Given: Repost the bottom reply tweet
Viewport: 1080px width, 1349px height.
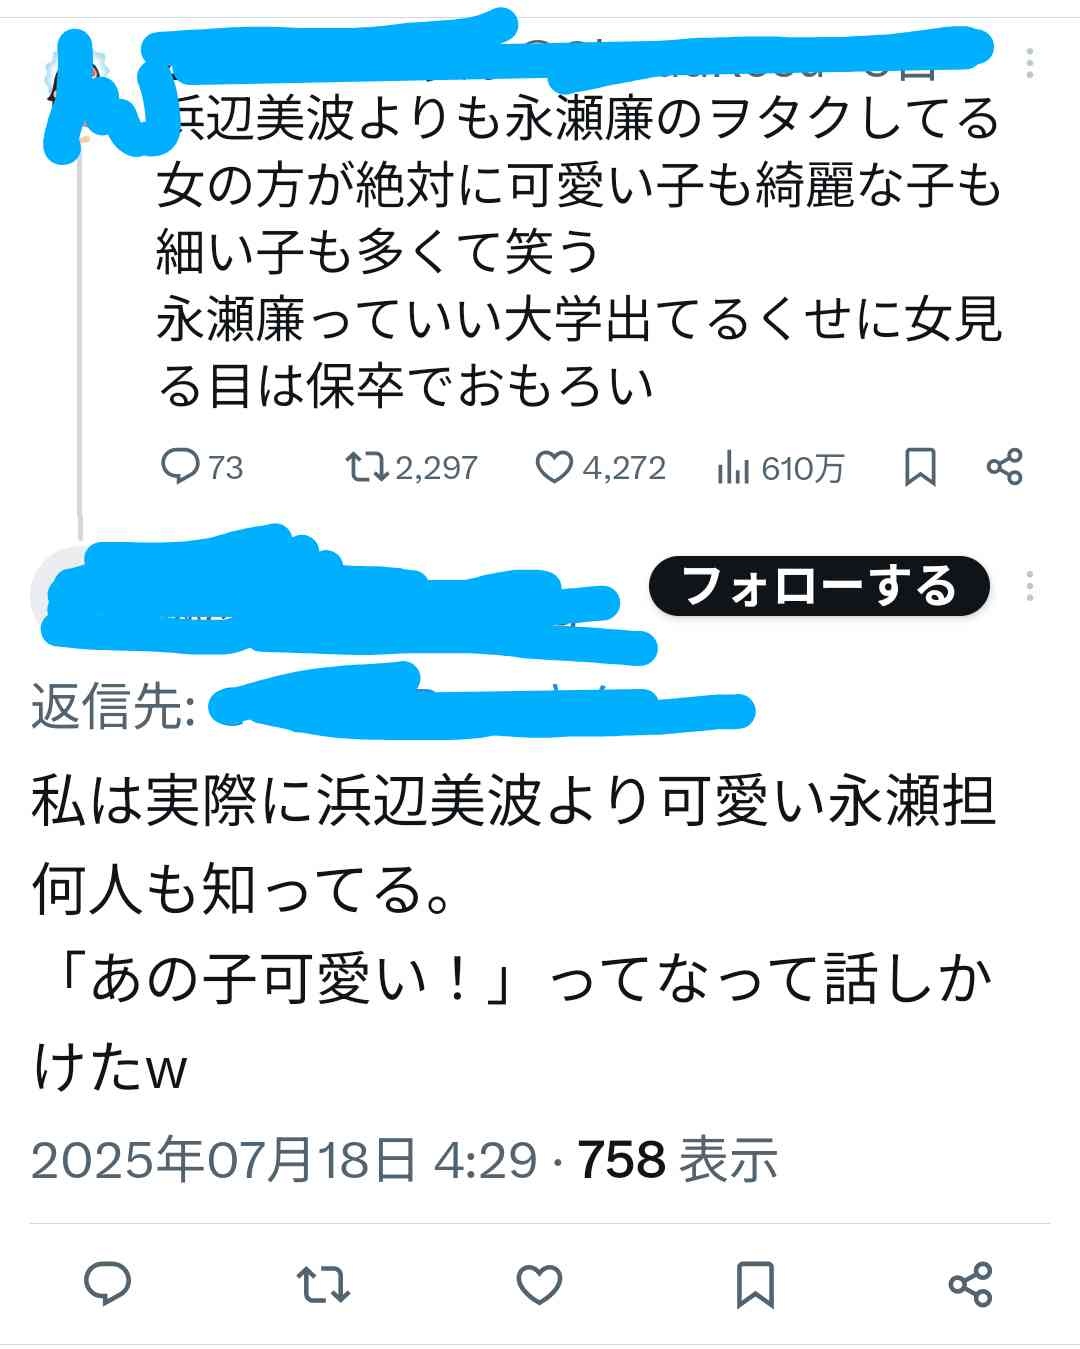Looking at the screenshot, I should click(x=324, y=1284).
